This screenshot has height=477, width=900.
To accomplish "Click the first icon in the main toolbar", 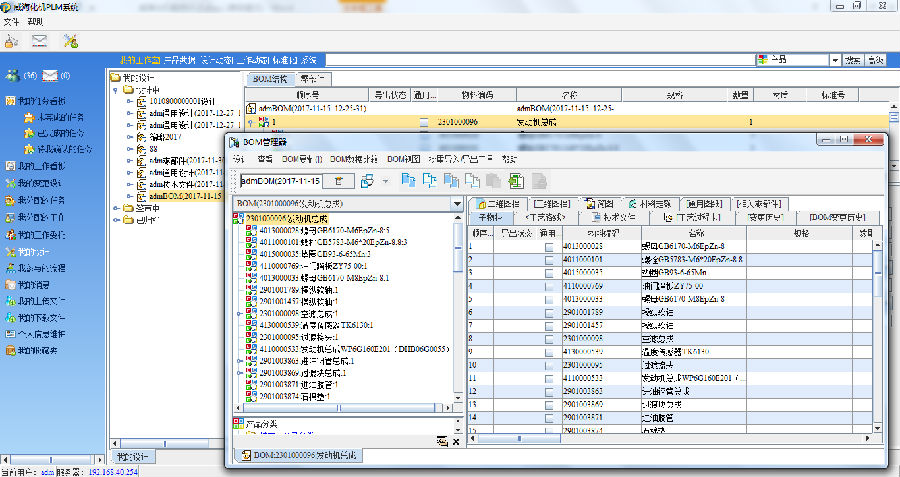I will pos(11,41).
